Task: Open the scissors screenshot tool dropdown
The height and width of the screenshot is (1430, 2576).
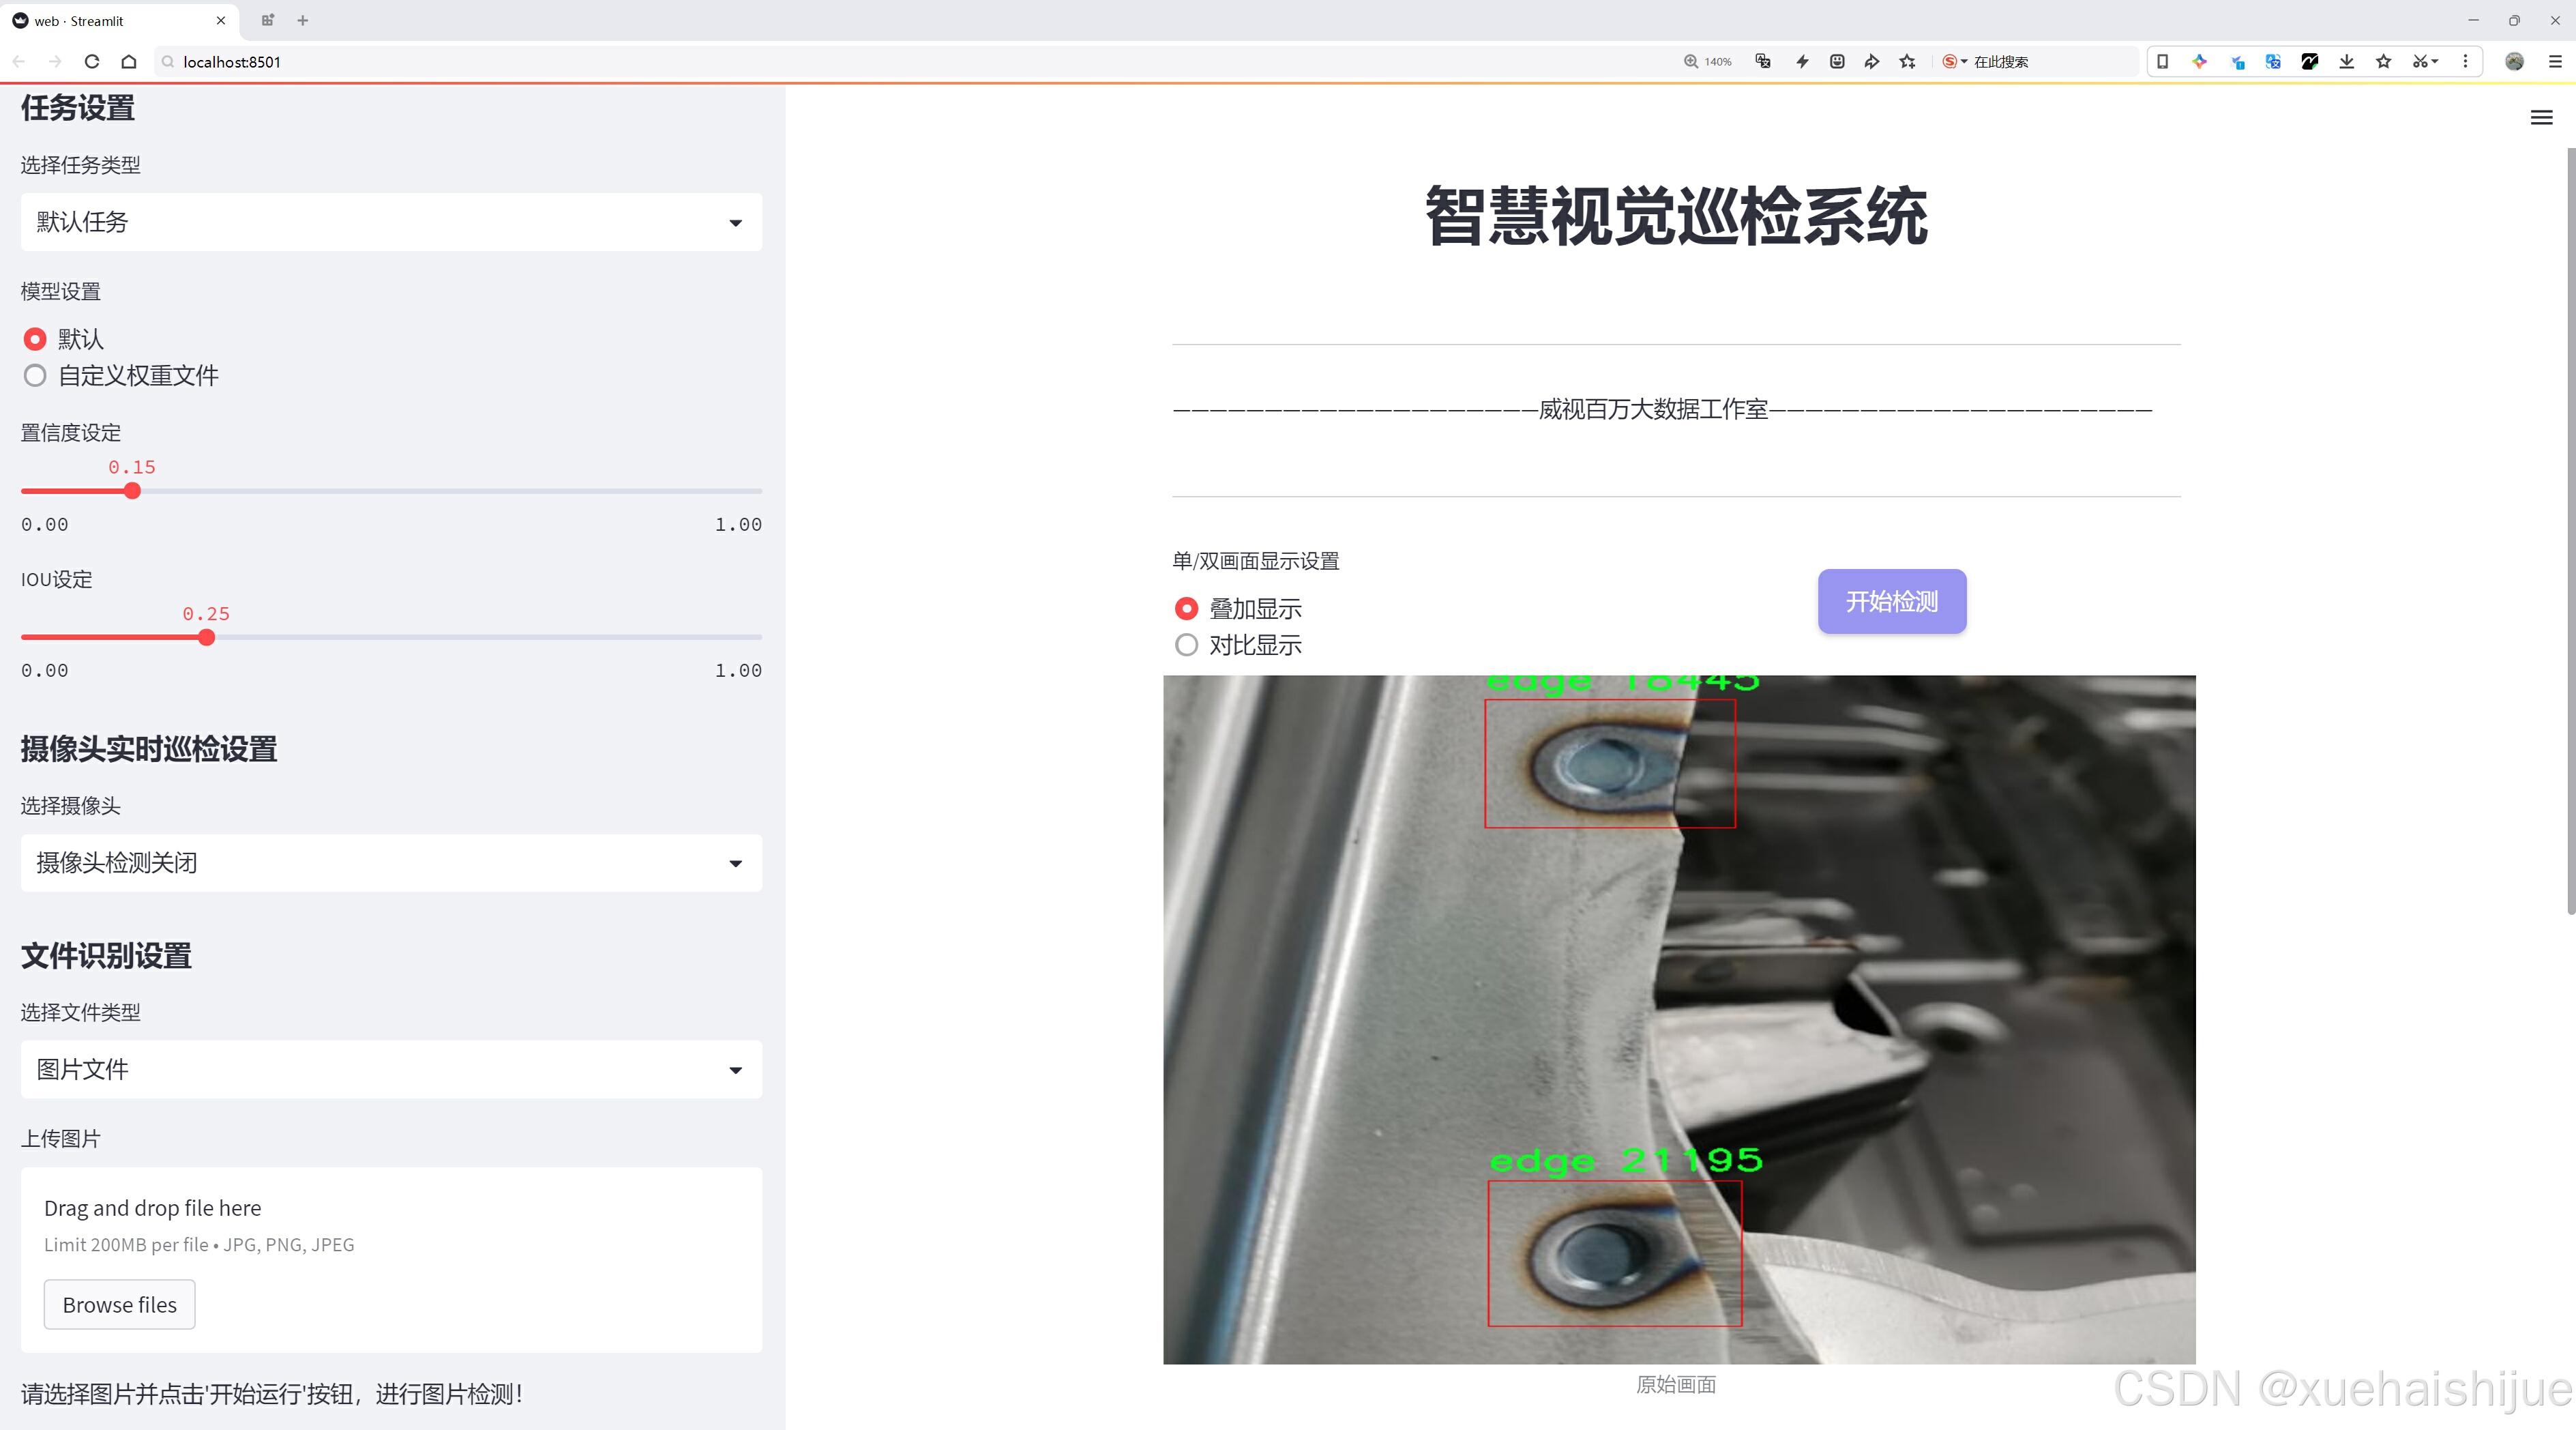Action: pyautogui.click(x=2425, y=62)
